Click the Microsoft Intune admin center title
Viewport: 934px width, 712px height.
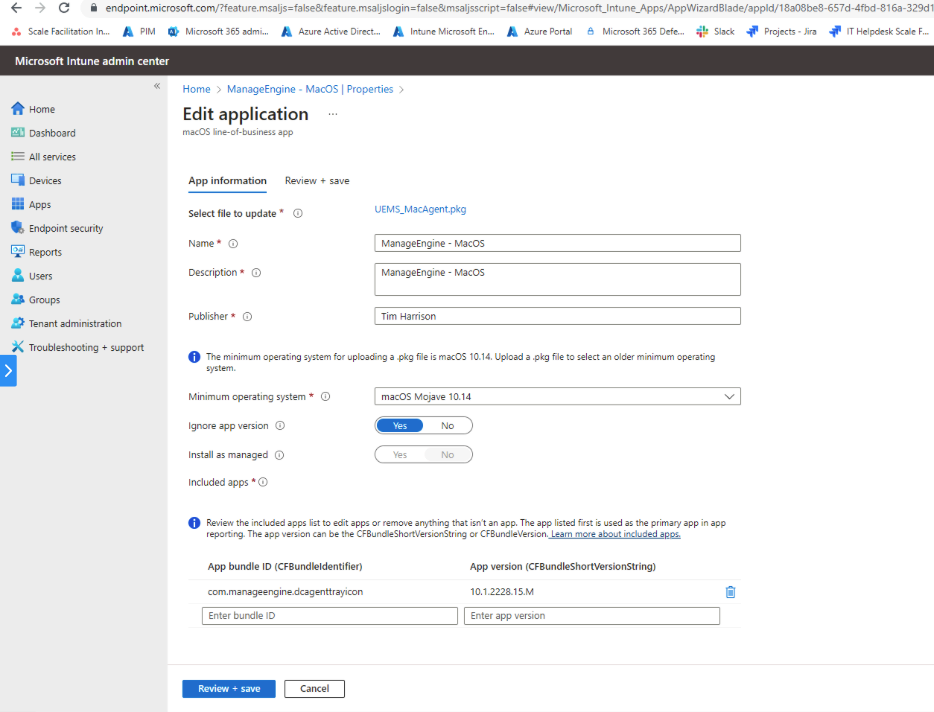point(92,61)
